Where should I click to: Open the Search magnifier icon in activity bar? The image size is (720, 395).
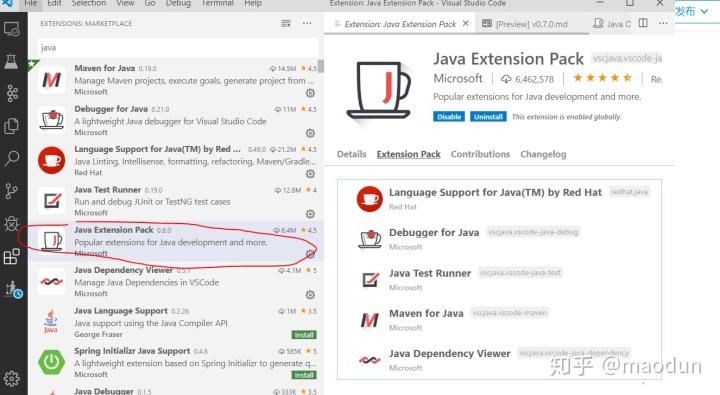coord(11,158)
